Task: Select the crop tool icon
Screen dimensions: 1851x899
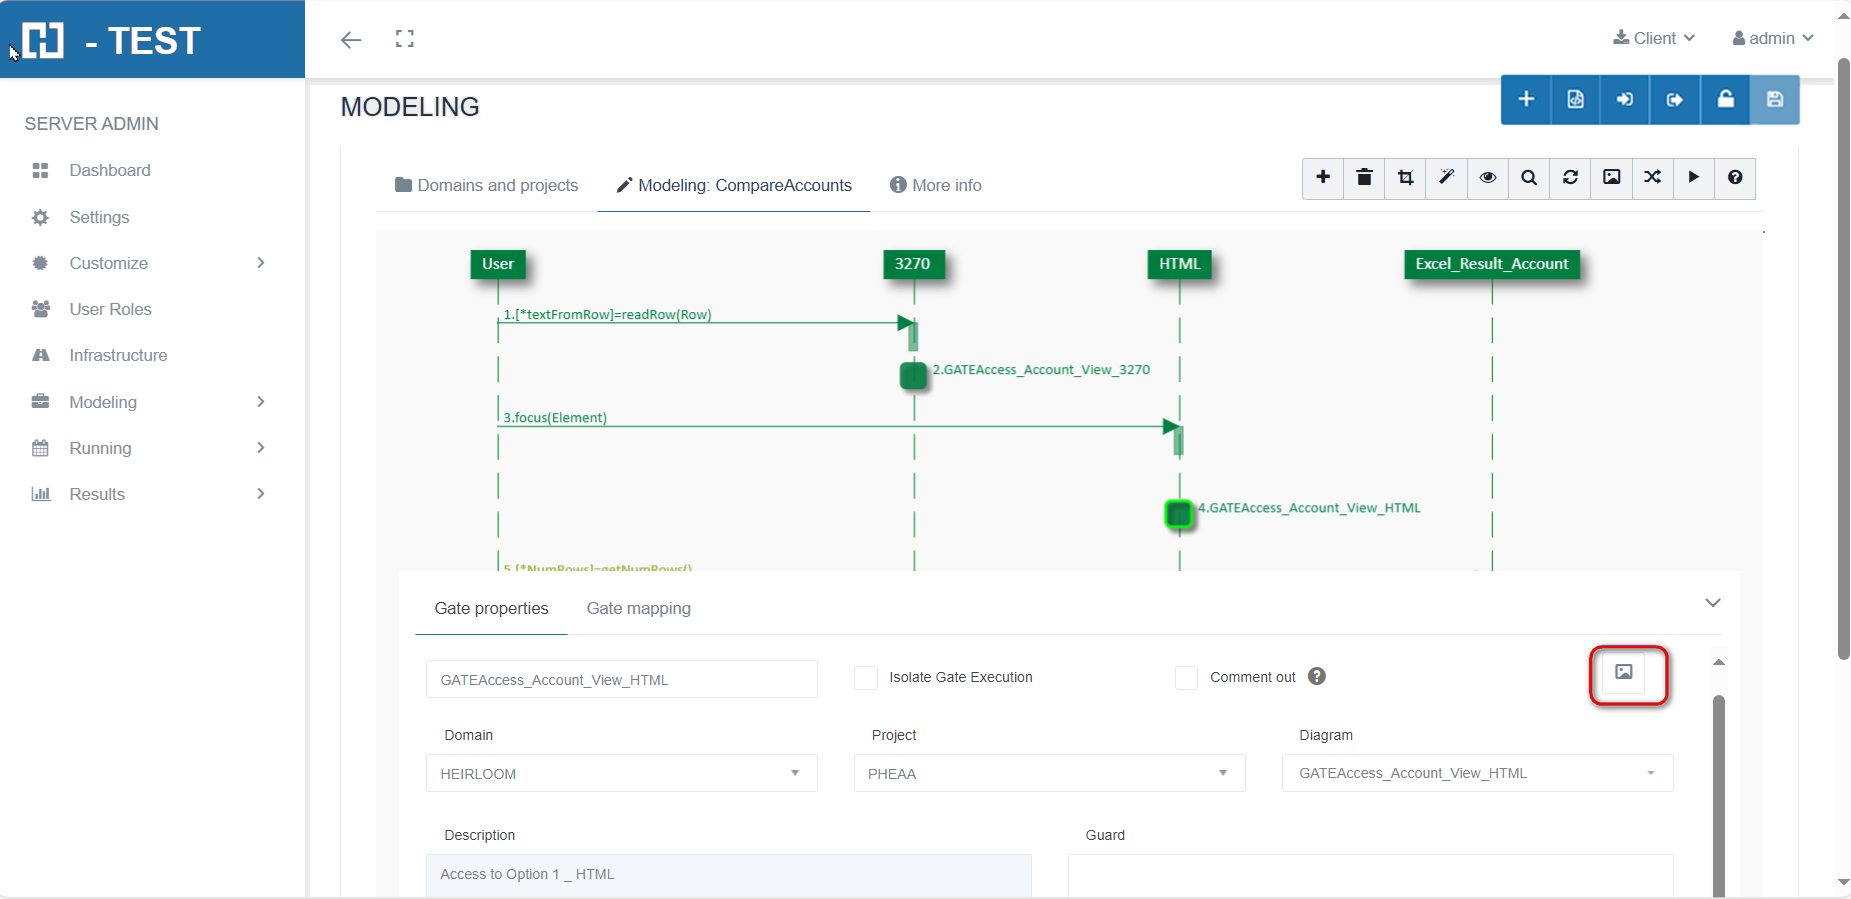Action: click(1405, 178)
